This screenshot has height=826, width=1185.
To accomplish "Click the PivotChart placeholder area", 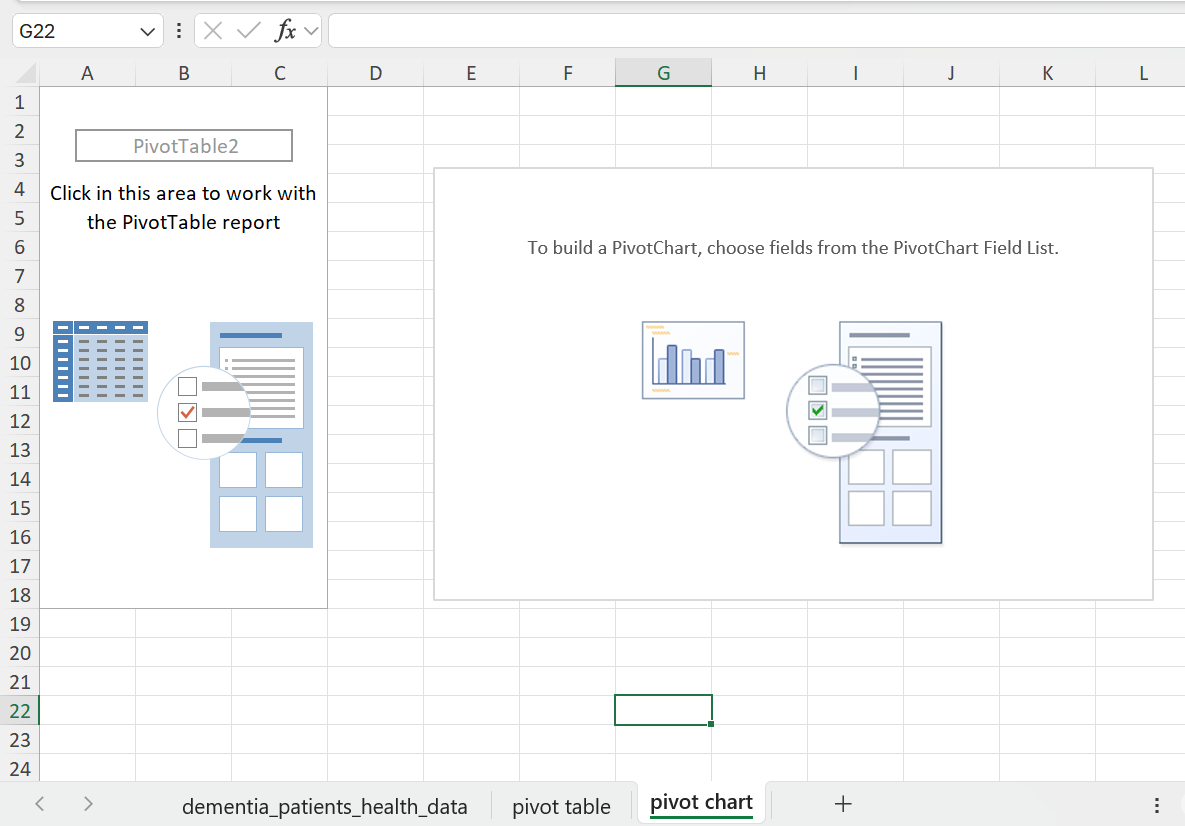I will pos(793,383).
